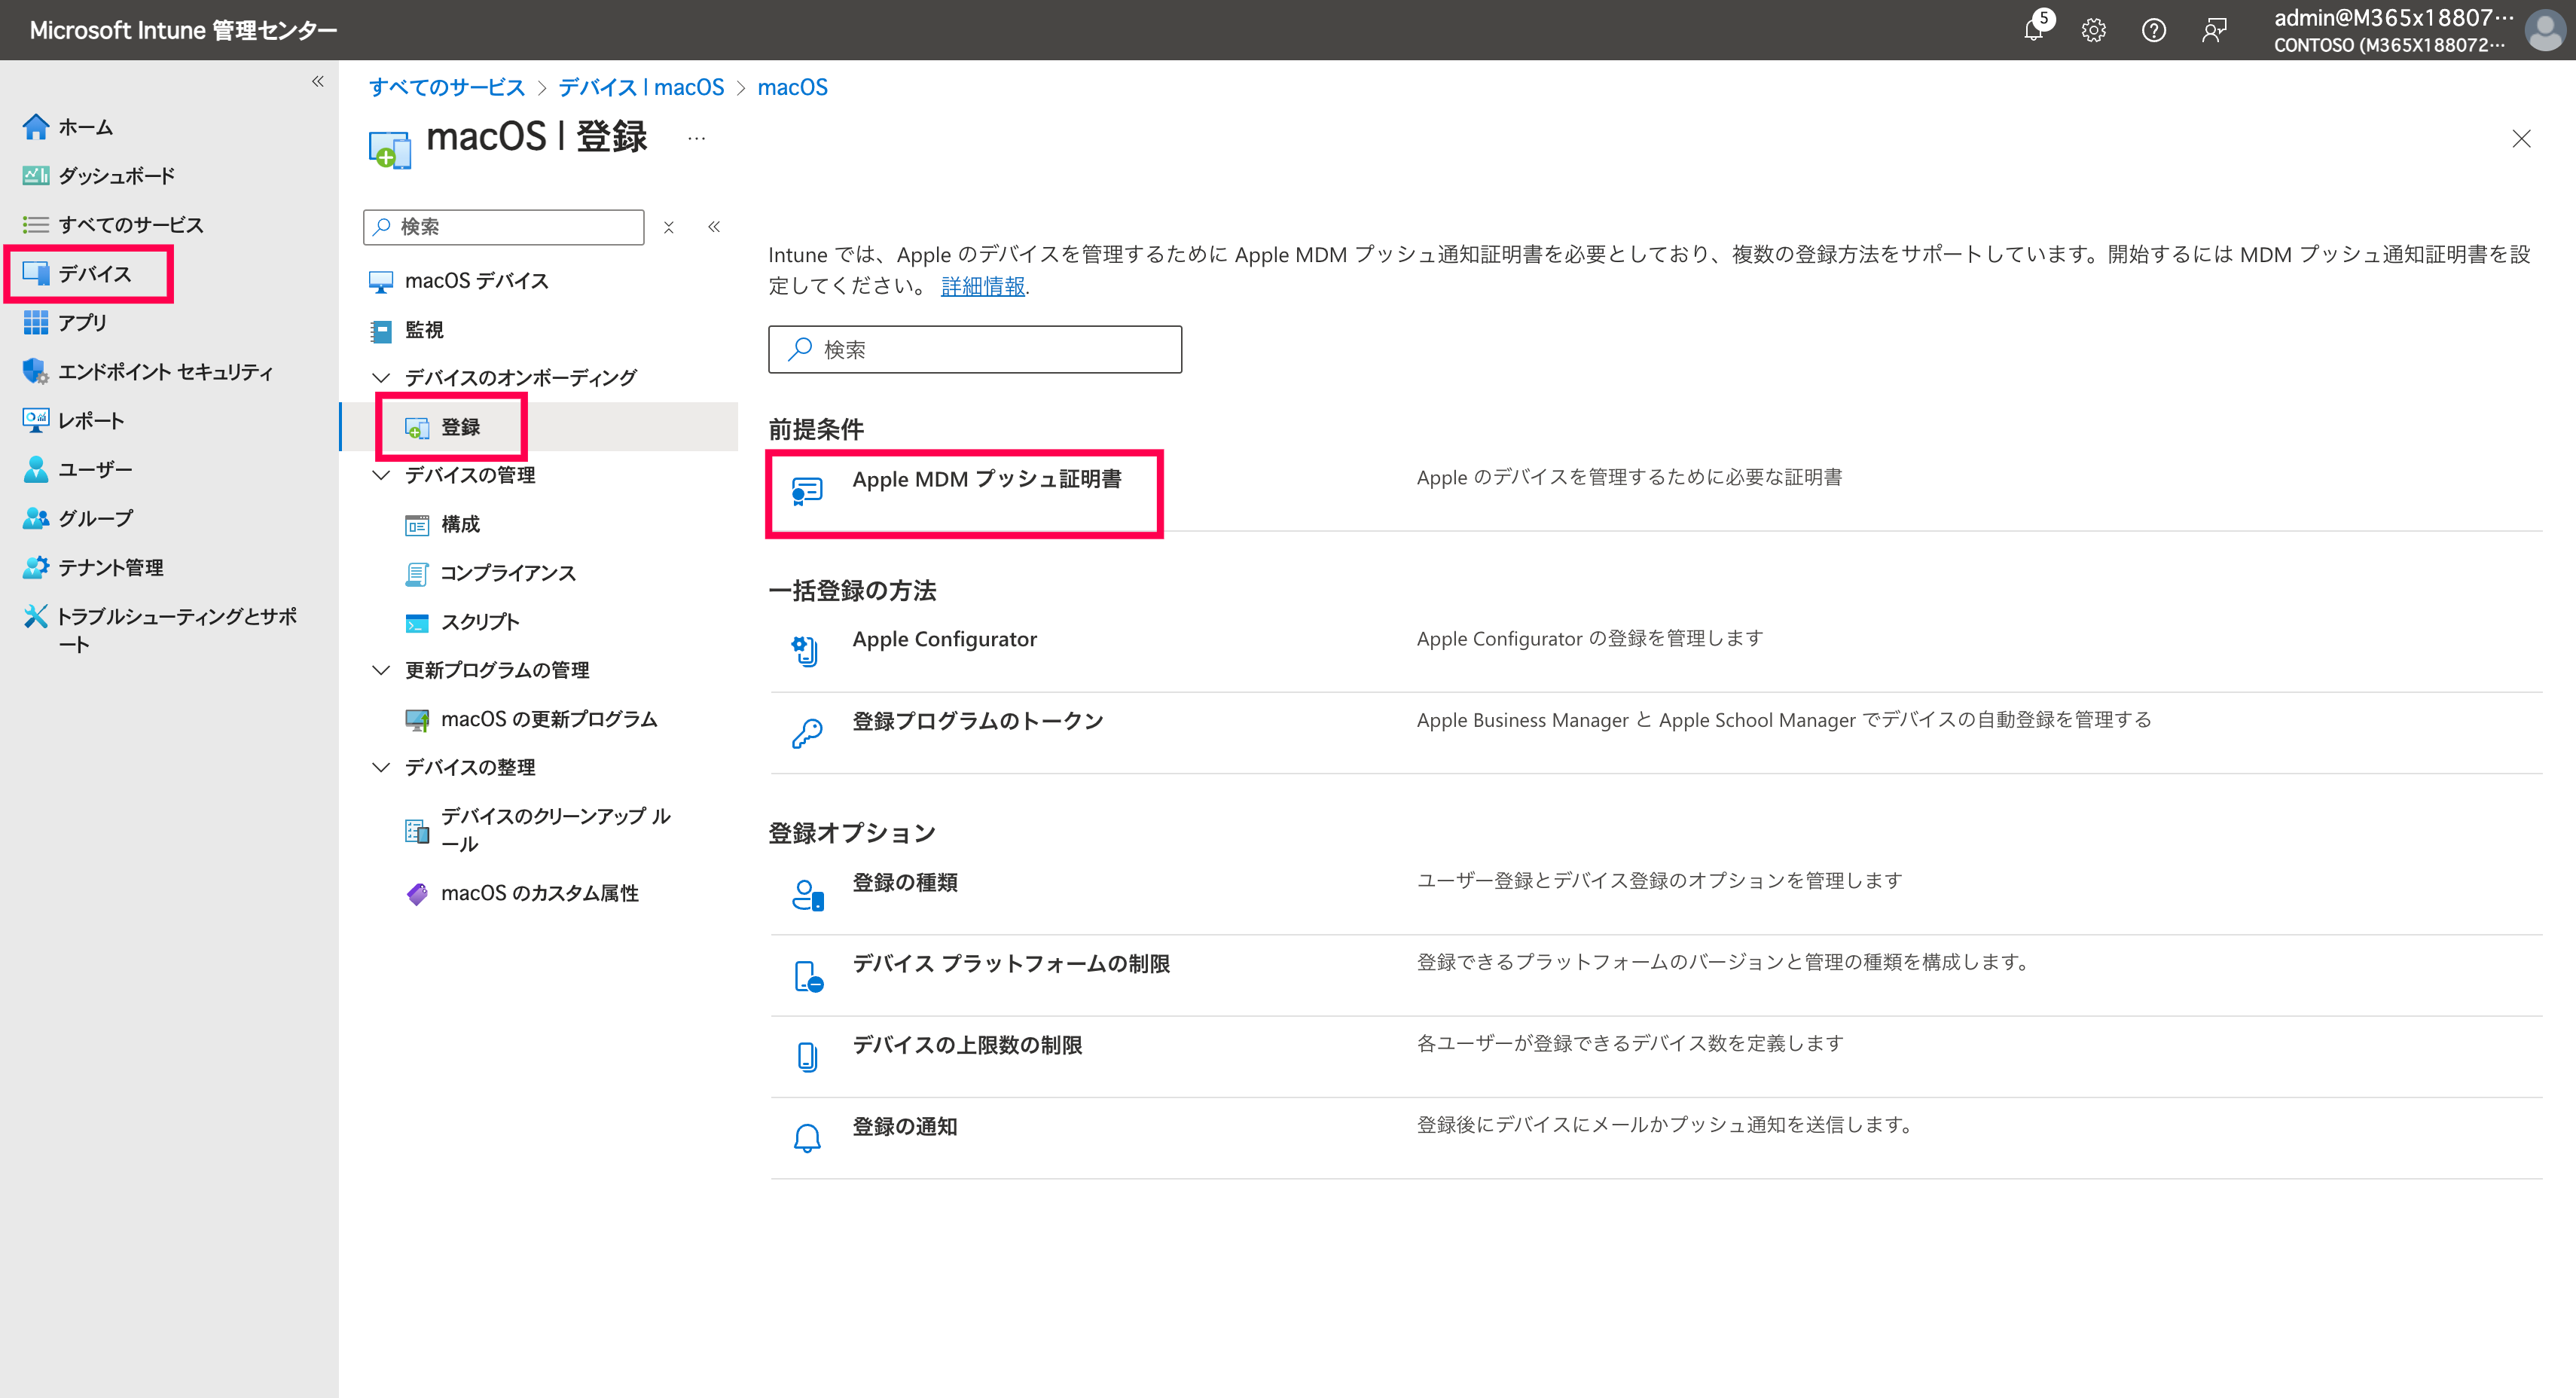
Task: Click the macOS breadcrumb link
Action: [x=792, y=87]
